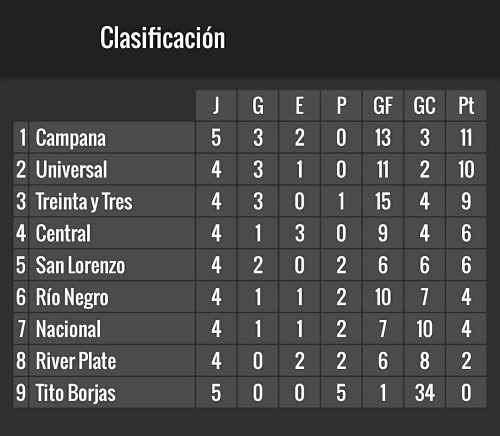Select Treinta y Tres team name

point(84,201)
